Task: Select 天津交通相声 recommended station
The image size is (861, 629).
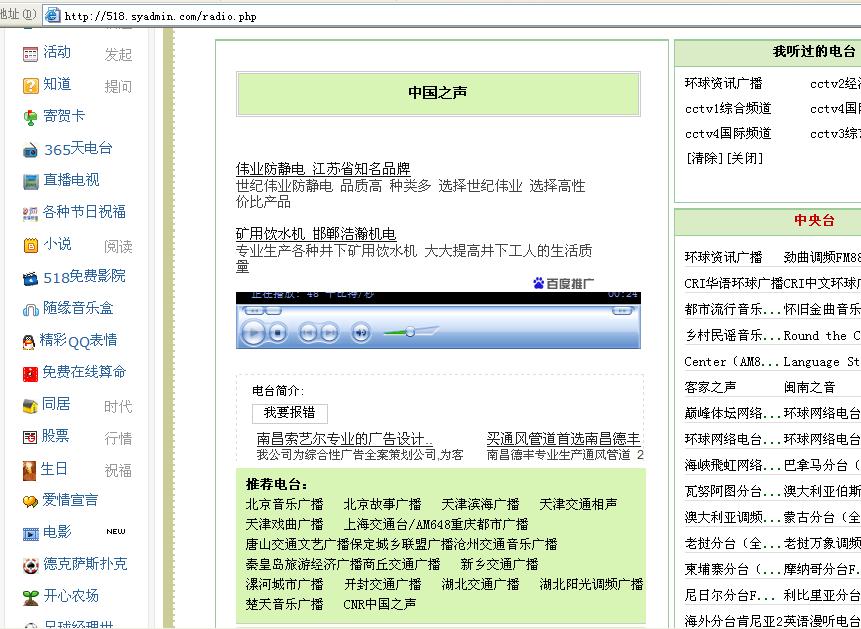Action: pos(578,504)
